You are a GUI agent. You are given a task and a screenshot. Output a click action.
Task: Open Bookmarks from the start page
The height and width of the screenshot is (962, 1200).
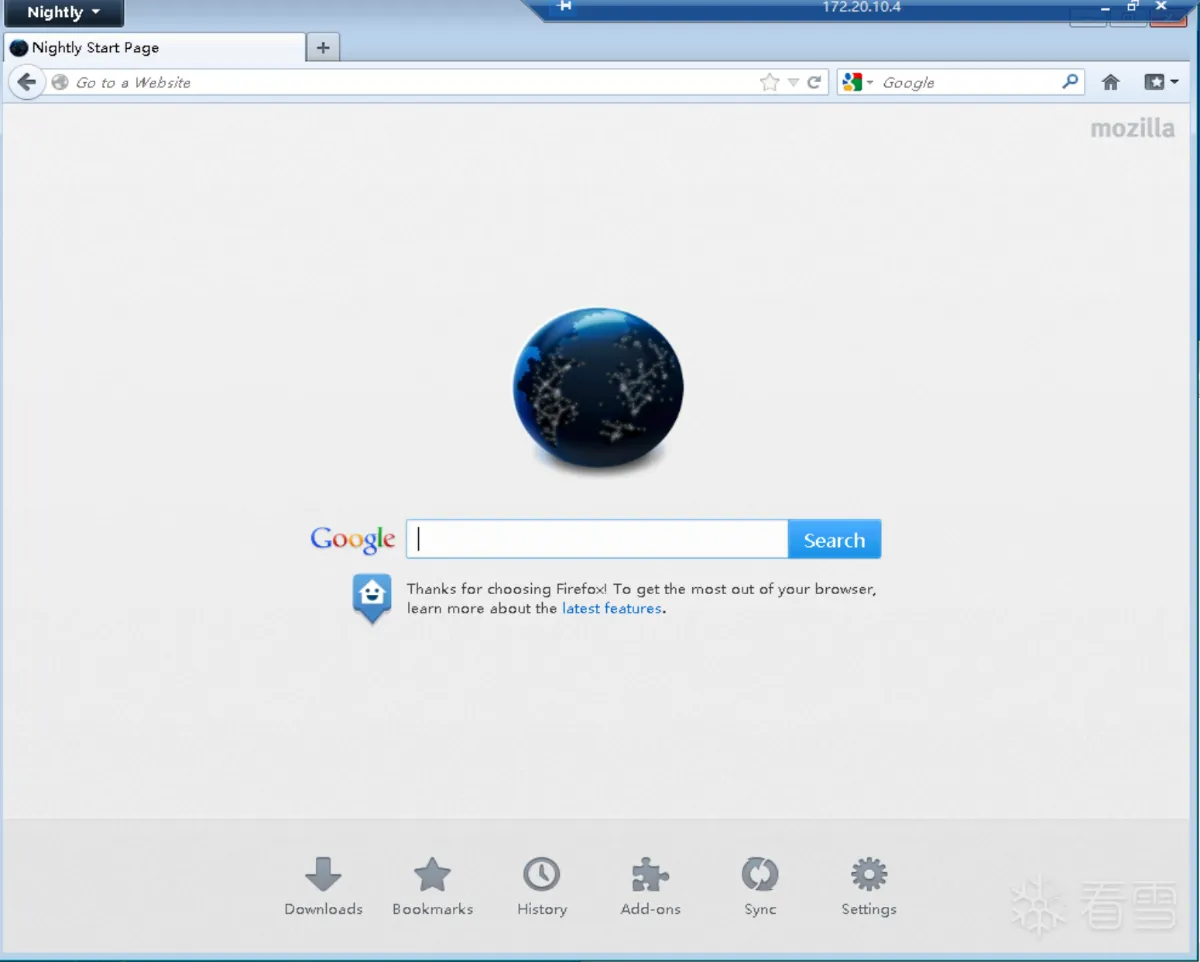coord(433,887)
